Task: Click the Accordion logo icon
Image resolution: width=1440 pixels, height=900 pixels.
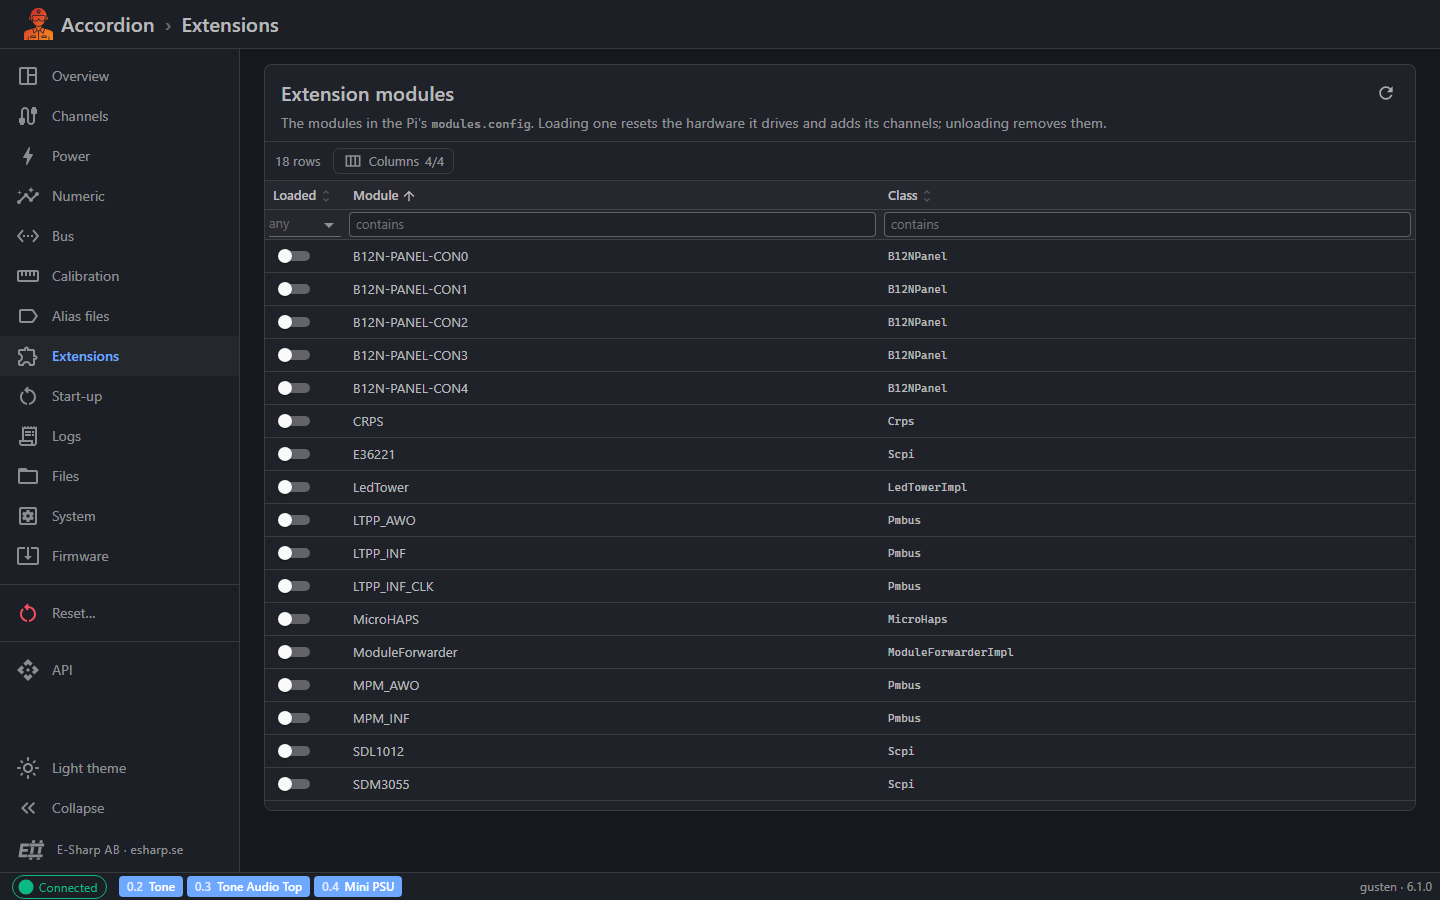Action: pos(38,24)
